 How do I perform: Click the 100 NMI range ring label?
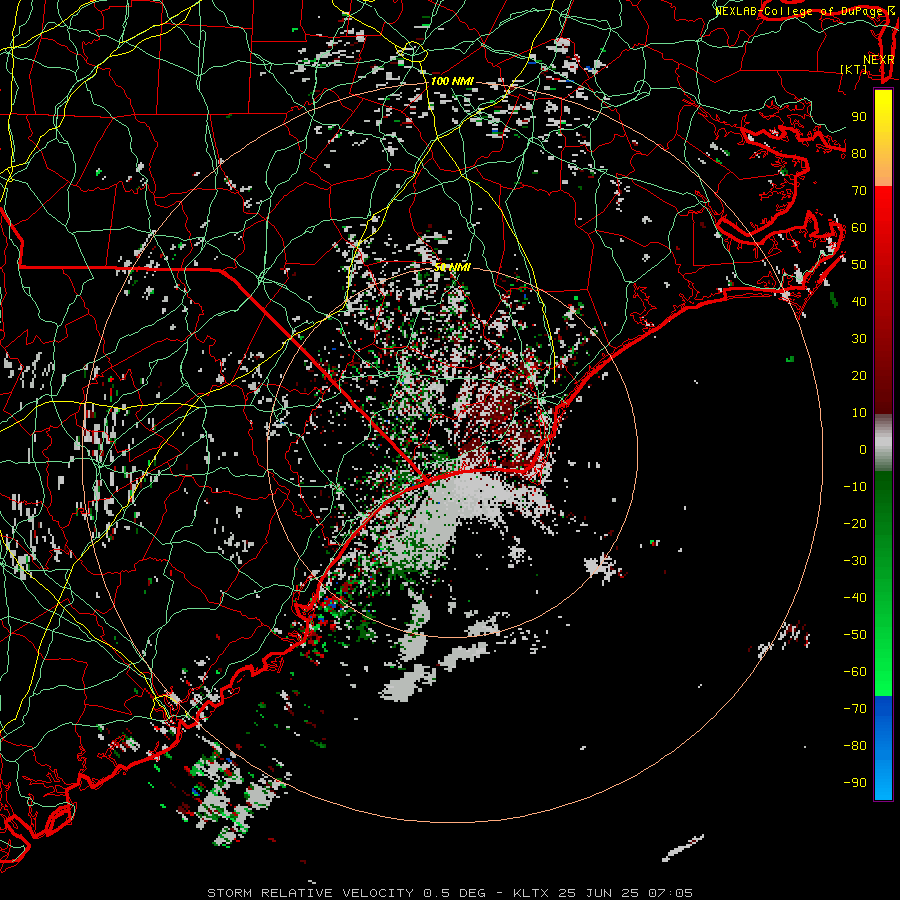[452, 82]
